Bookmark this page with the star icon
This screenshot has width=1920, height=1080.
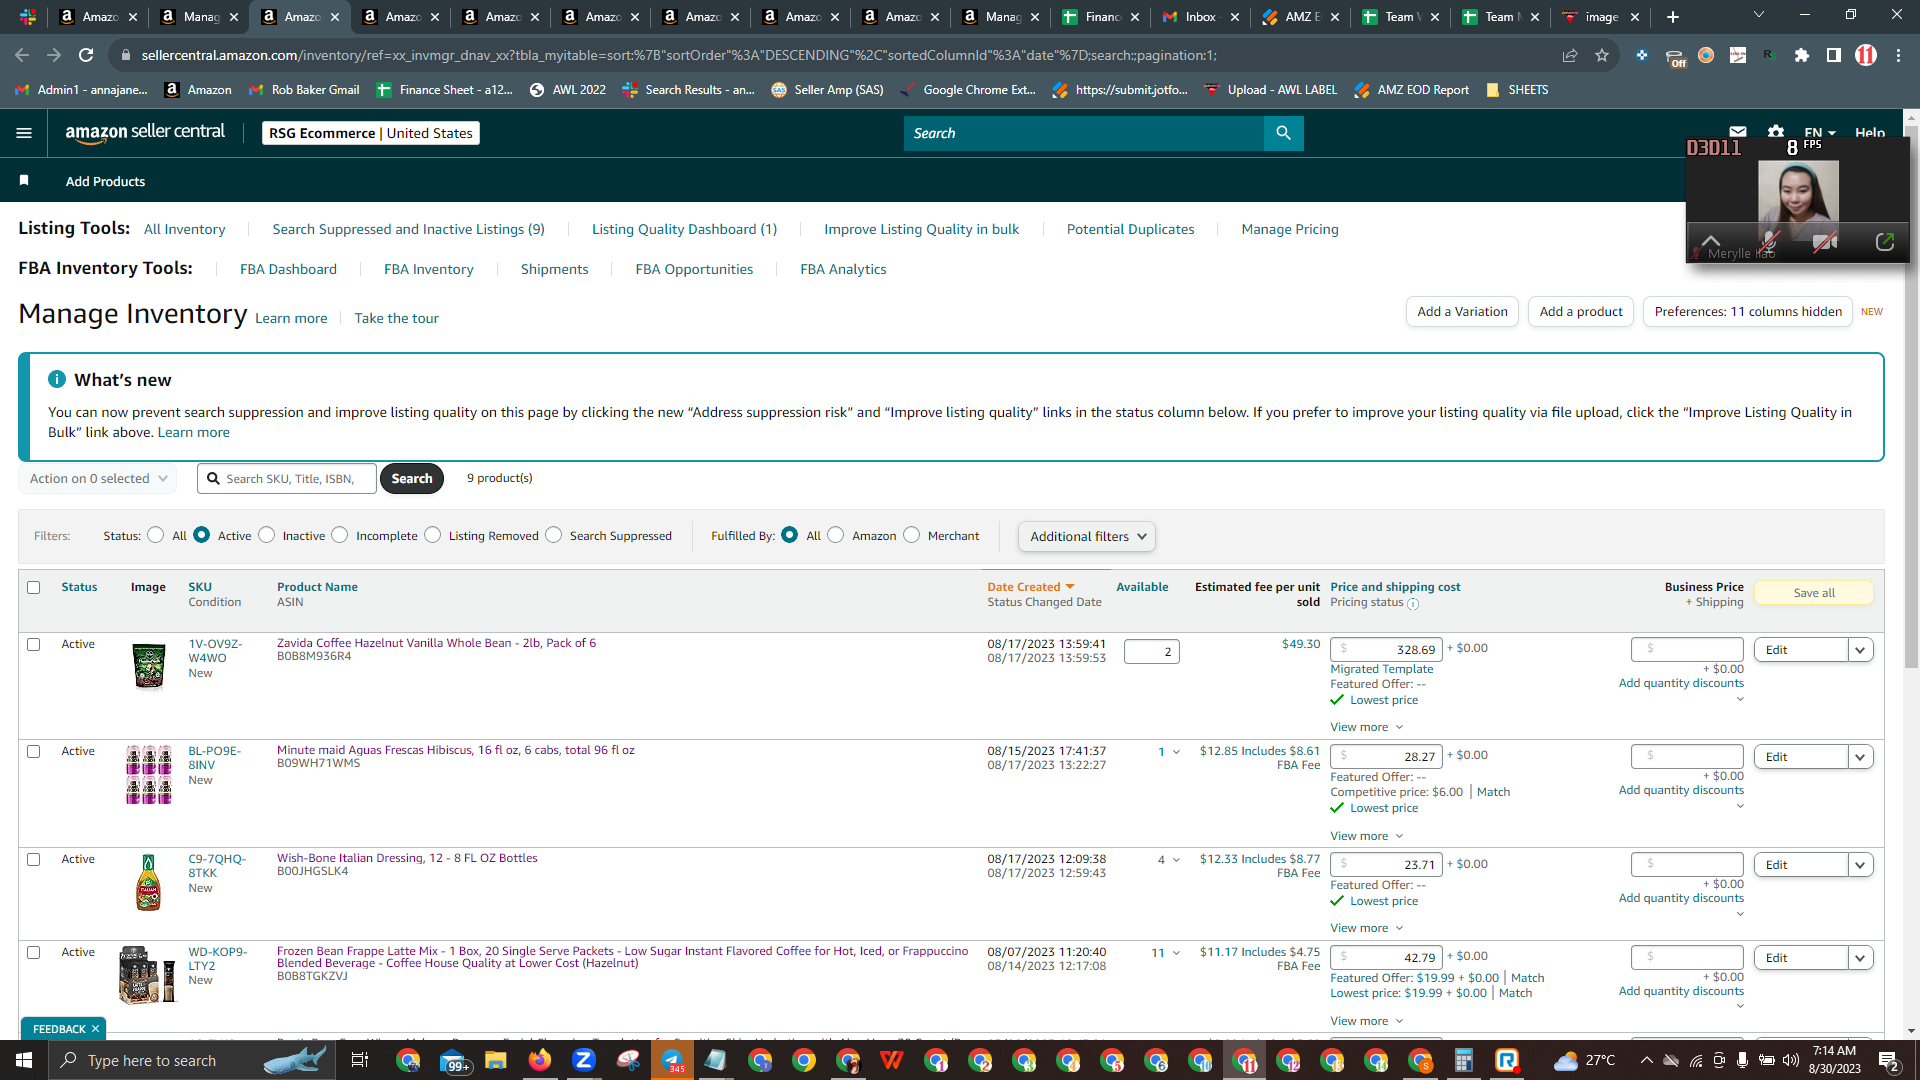(1602, 55)
